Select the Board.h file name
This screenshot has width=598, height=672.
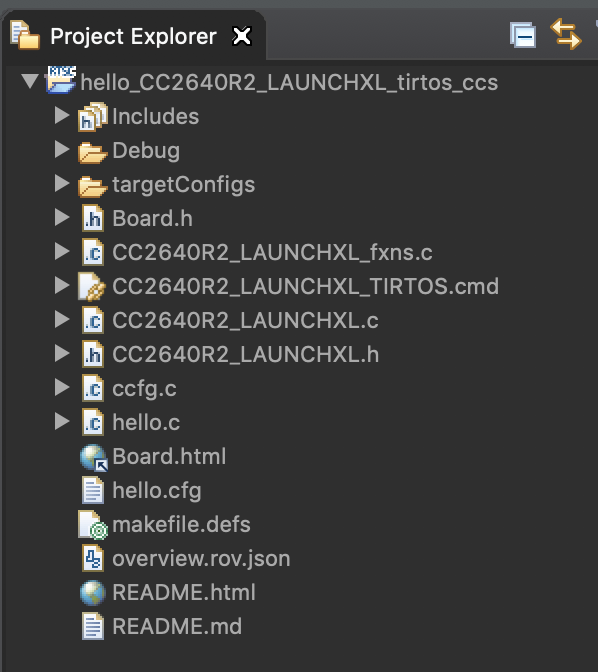coord(152,218)
